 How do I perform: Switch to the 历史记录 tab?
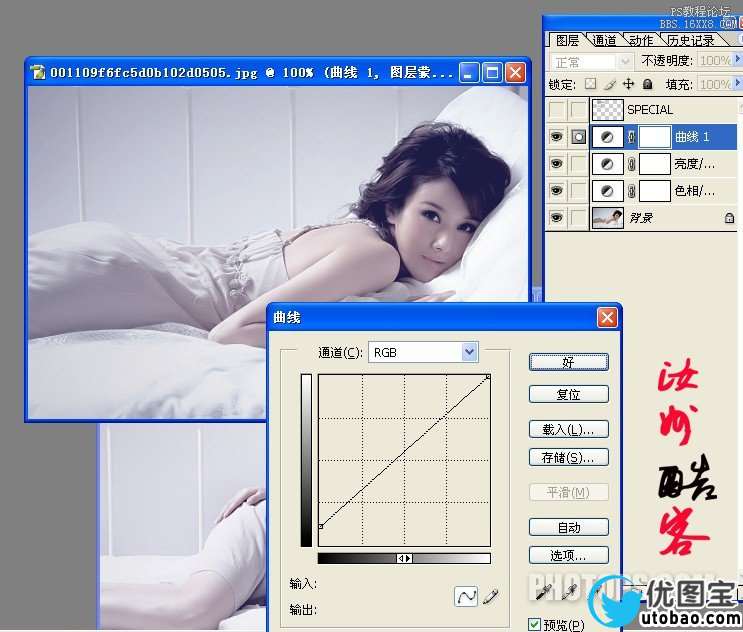pos(690,40)
